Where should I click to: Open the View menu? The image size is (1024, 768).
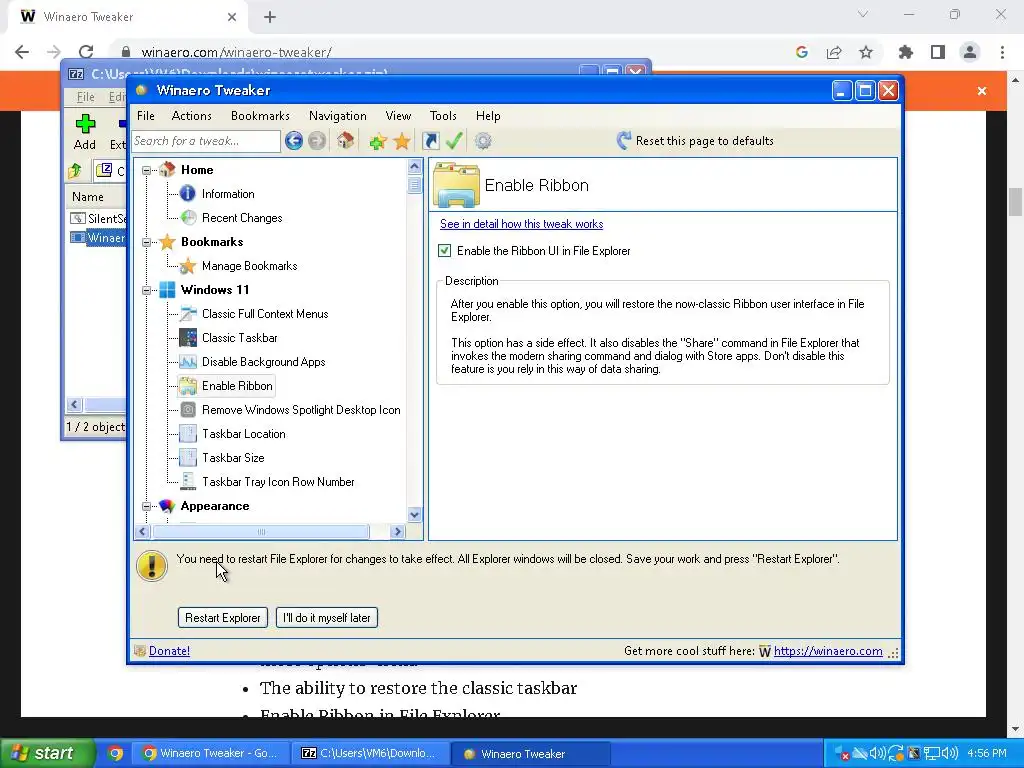398,116
